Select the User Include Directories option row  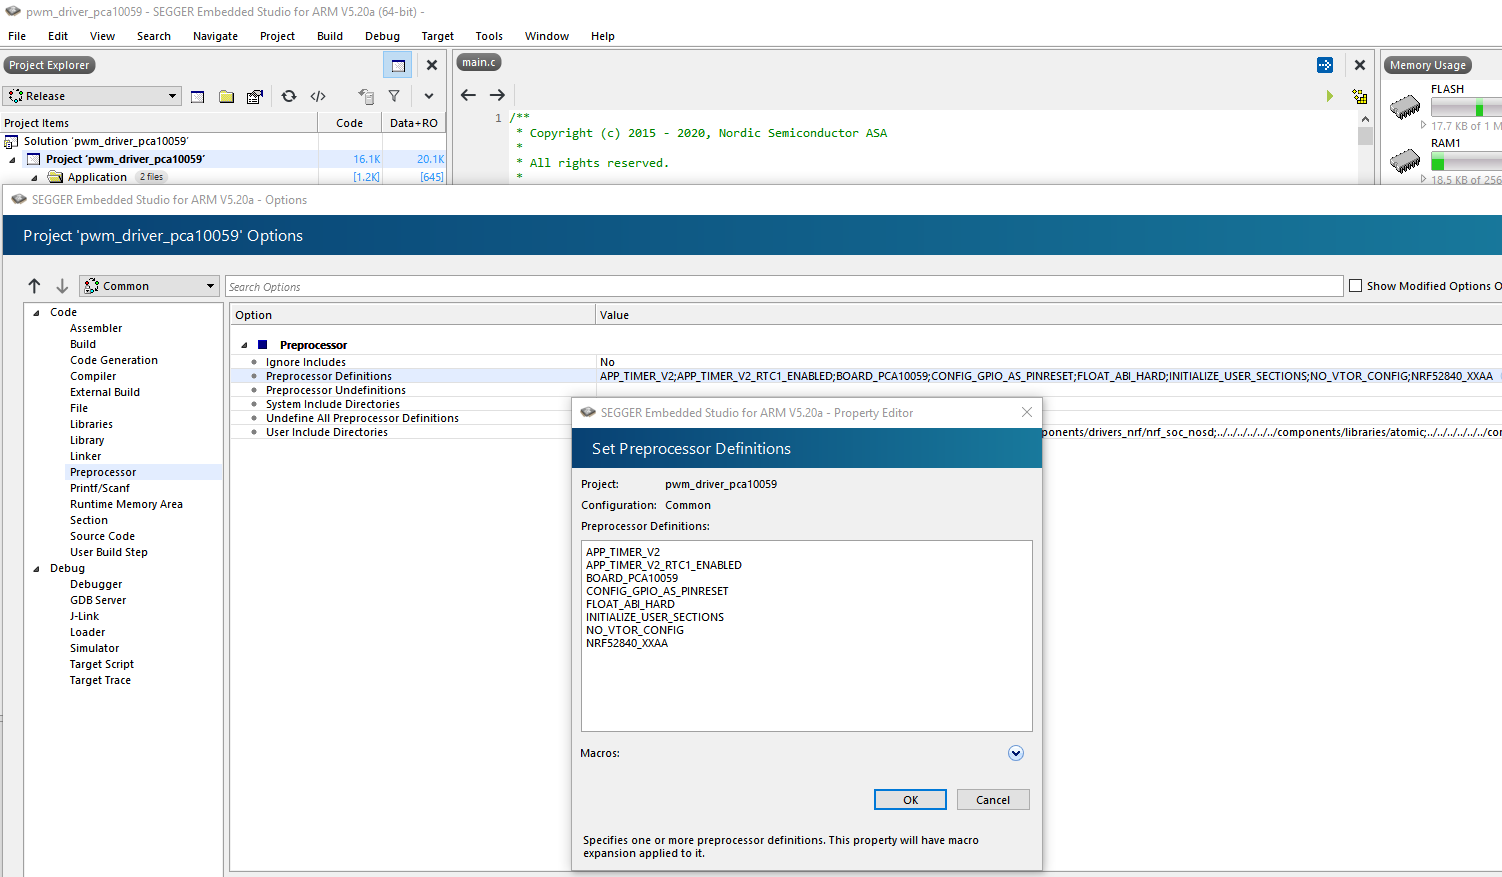pyautogui.click(x=327, y=432)
